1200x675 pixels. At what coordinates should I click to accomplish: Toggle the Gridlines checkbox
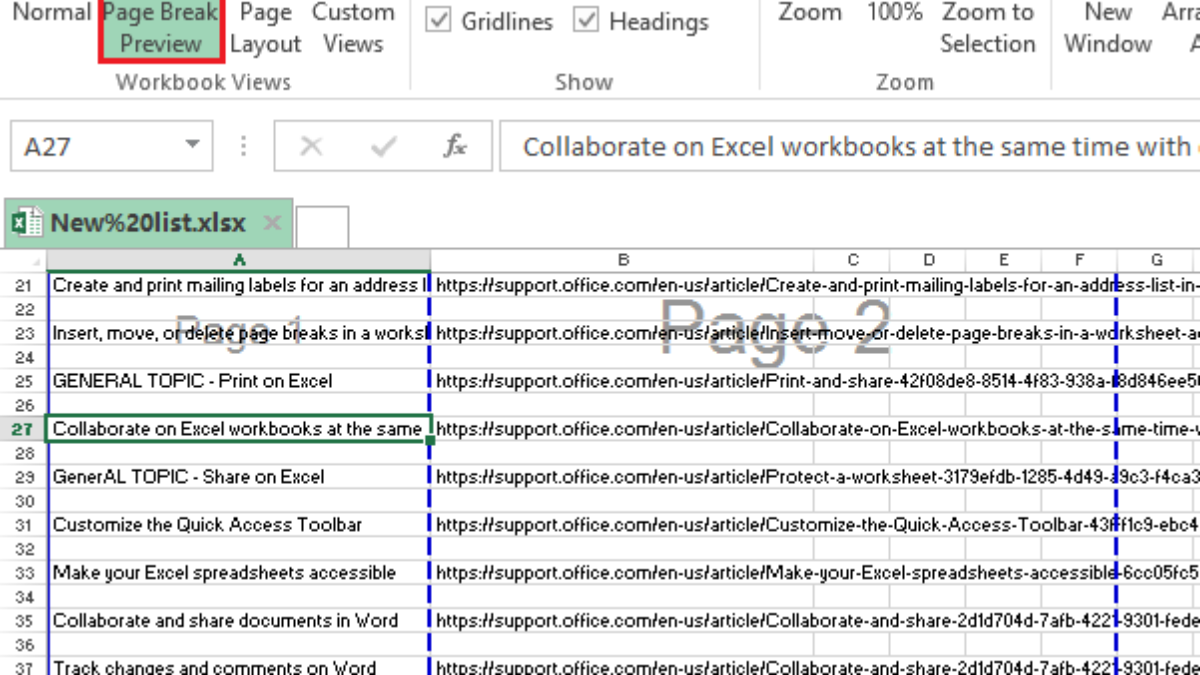click(x=438, y=21)
